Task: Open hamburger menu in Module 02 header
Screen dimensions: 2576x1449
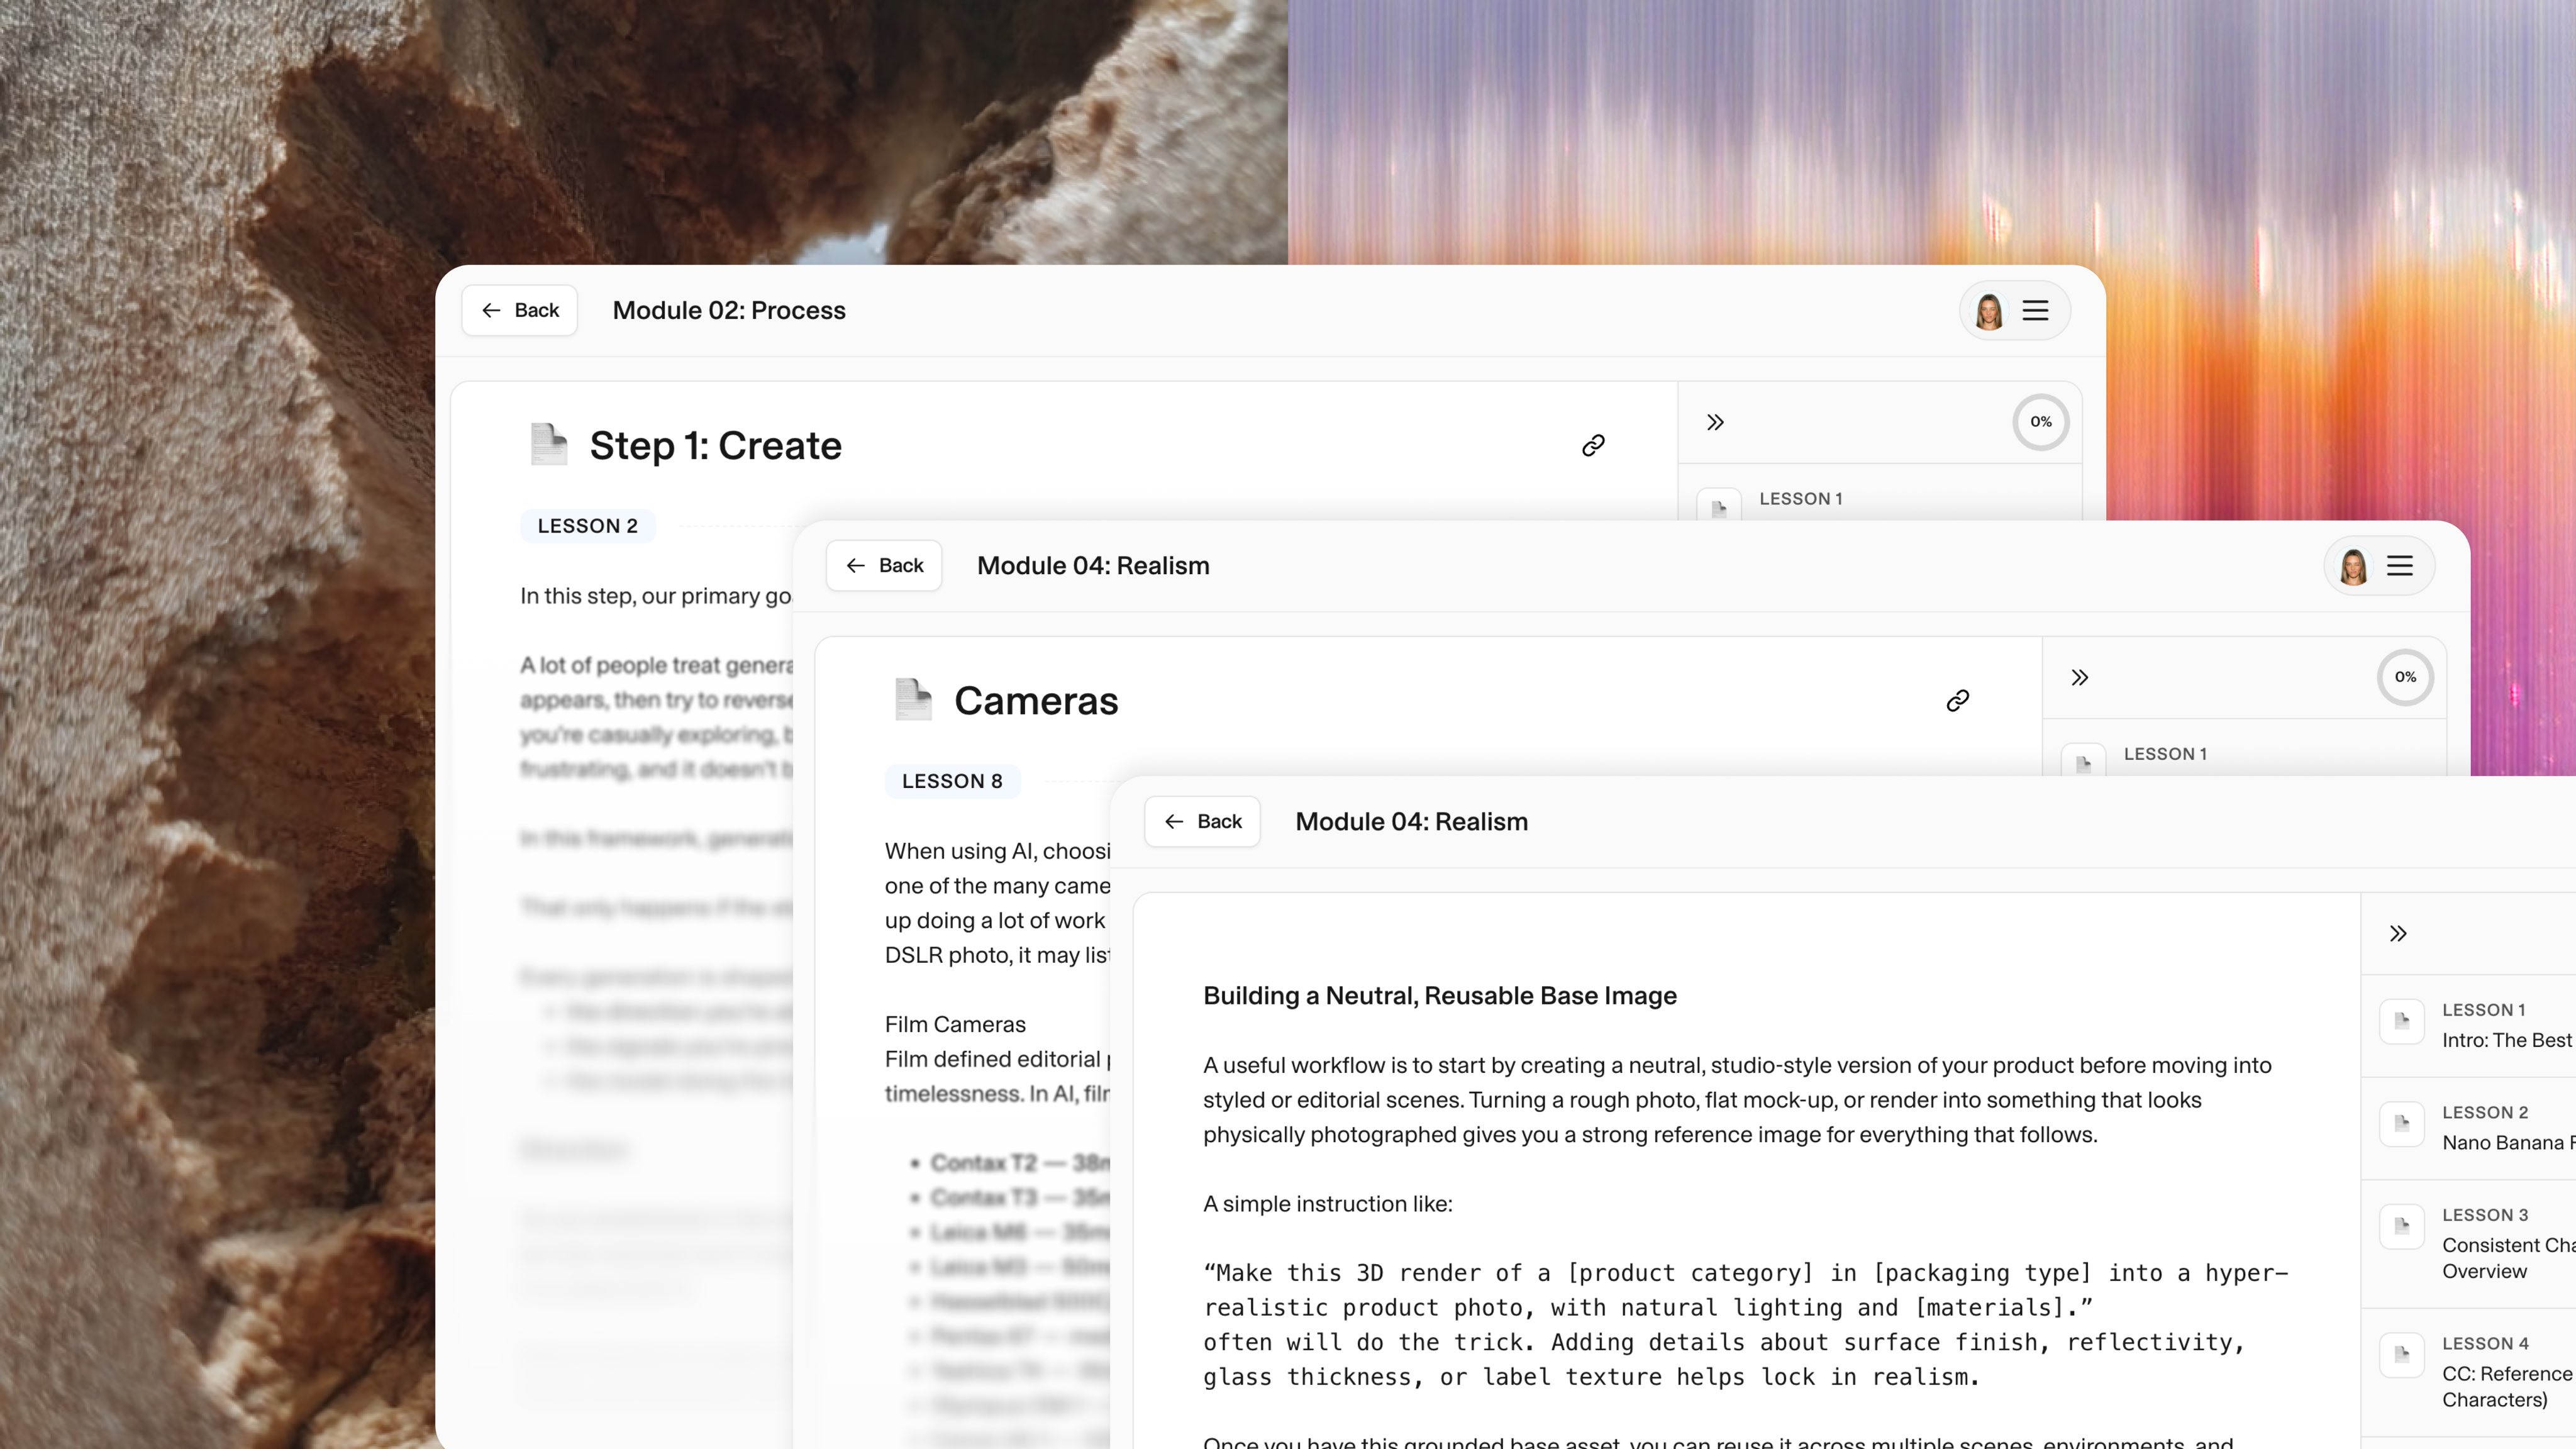Action: click(2035, 311)
